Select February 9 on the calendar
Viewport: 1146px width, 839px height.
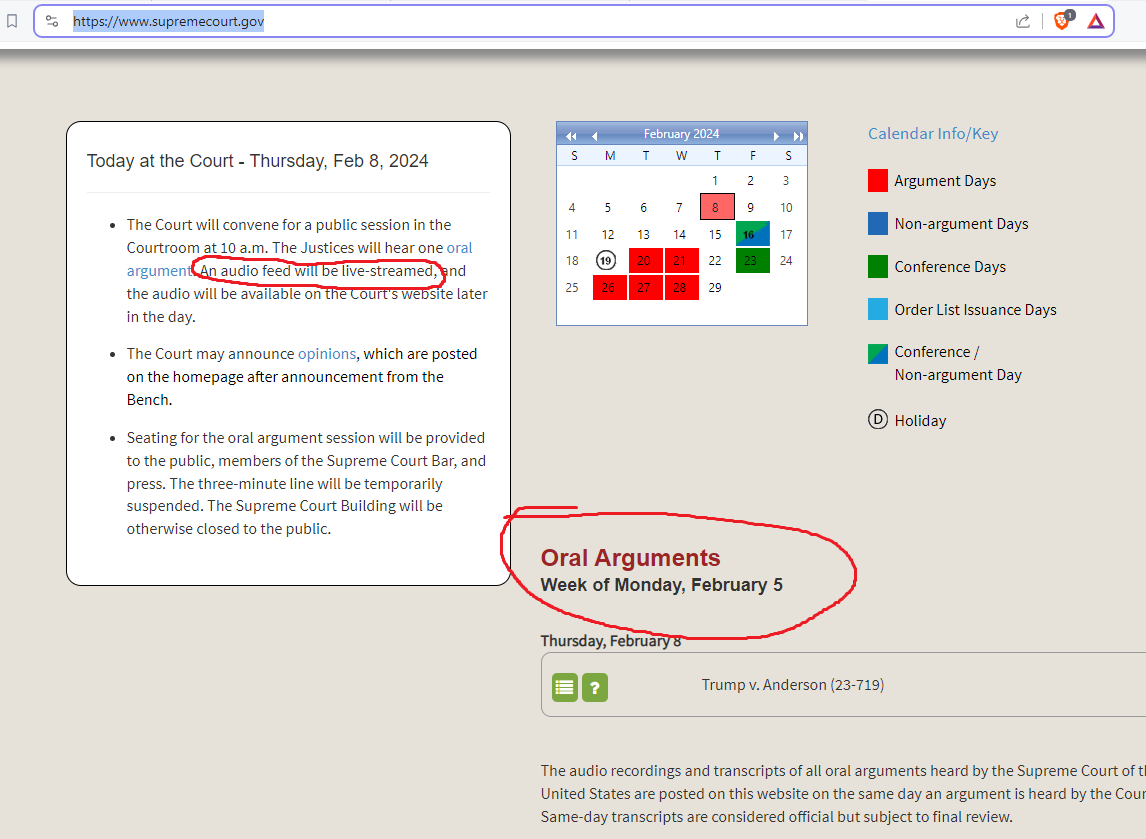coord(751,208)
